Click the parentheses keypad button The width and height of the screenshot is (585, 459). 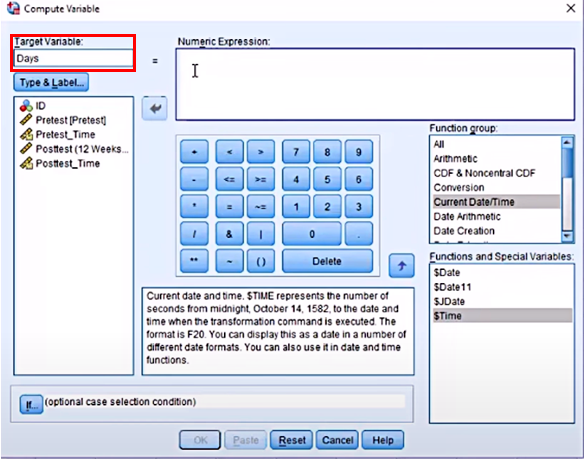[261, 261]
